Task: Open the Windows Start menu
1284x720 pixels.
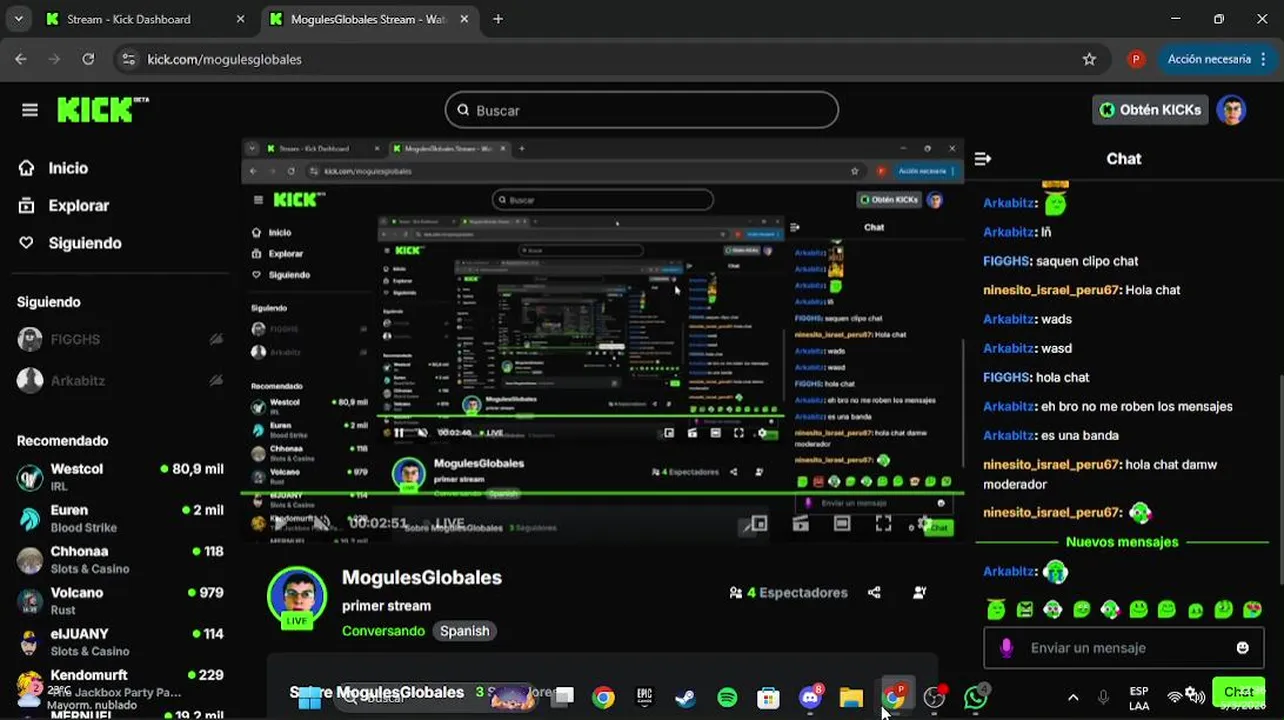Action: pyautogui.click(x=310, y=697)
